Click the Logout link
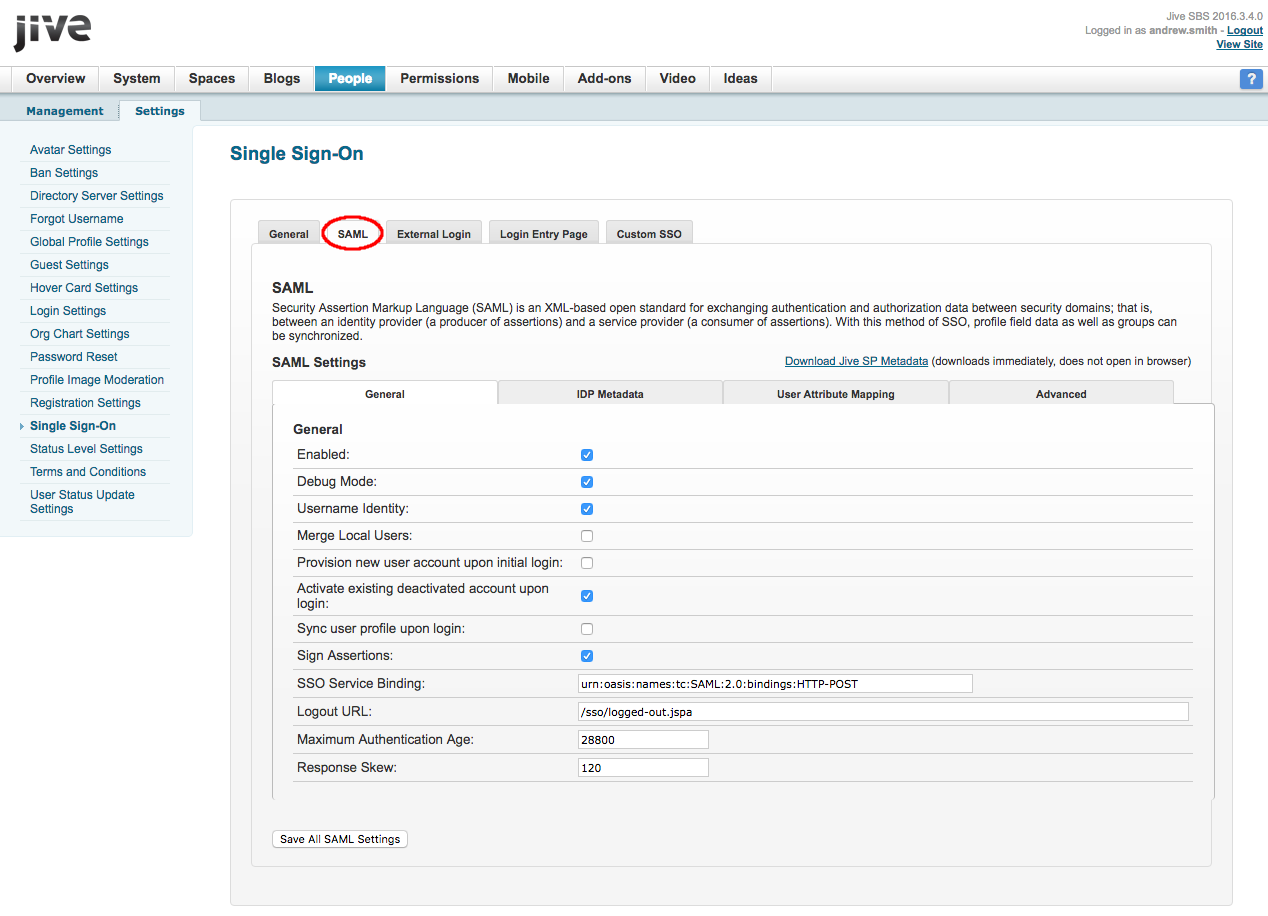The width and height of the screenshot is (1268, 916). click(x=1245, y=31)
